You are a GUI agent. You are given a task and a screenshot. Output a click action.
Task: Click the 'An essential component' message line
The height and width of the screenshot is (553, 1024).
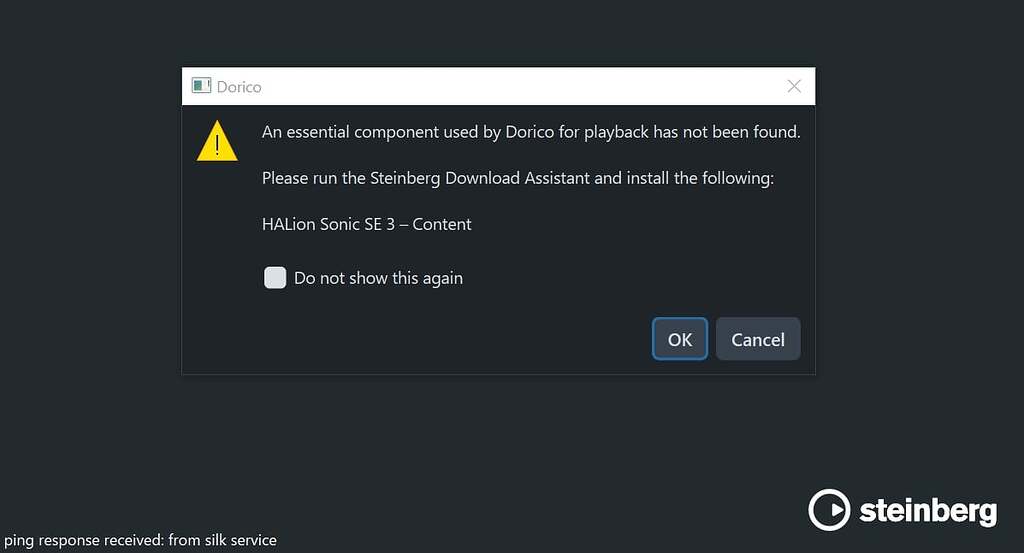click(x=531, y=132)
